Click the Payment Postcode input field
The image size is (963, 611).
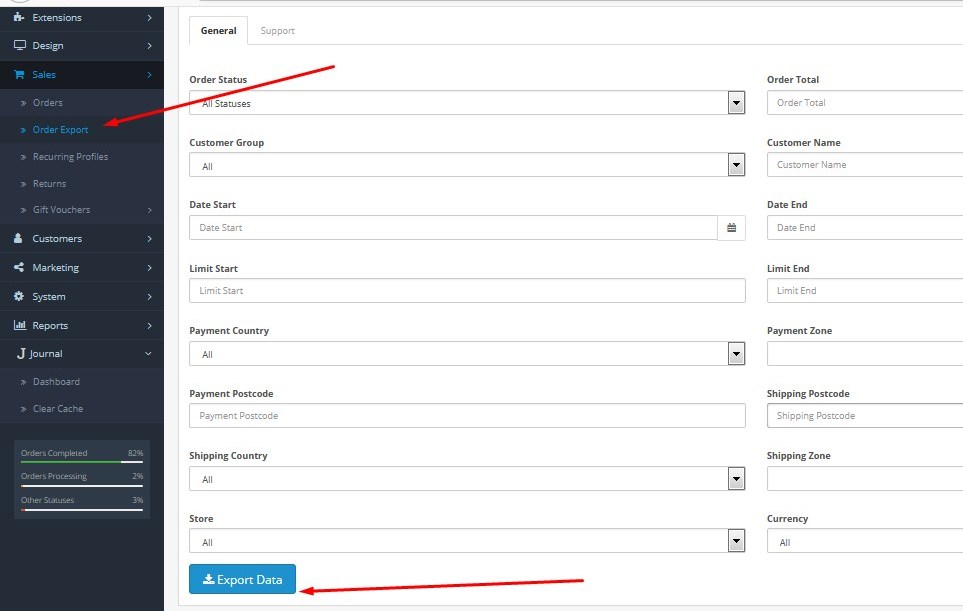pos(467,416)
